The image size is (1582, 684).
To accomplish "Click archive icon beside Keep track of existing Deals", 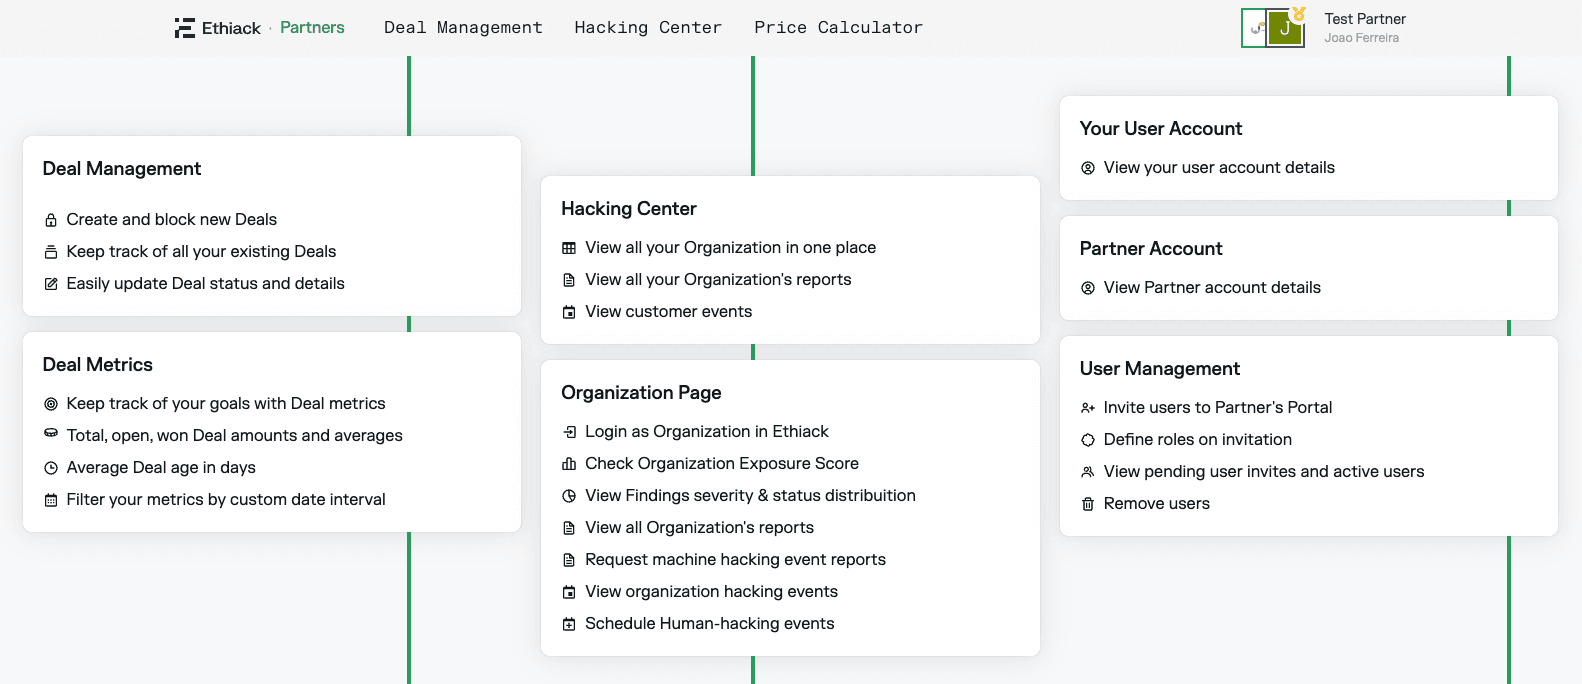I will (51, 252).
